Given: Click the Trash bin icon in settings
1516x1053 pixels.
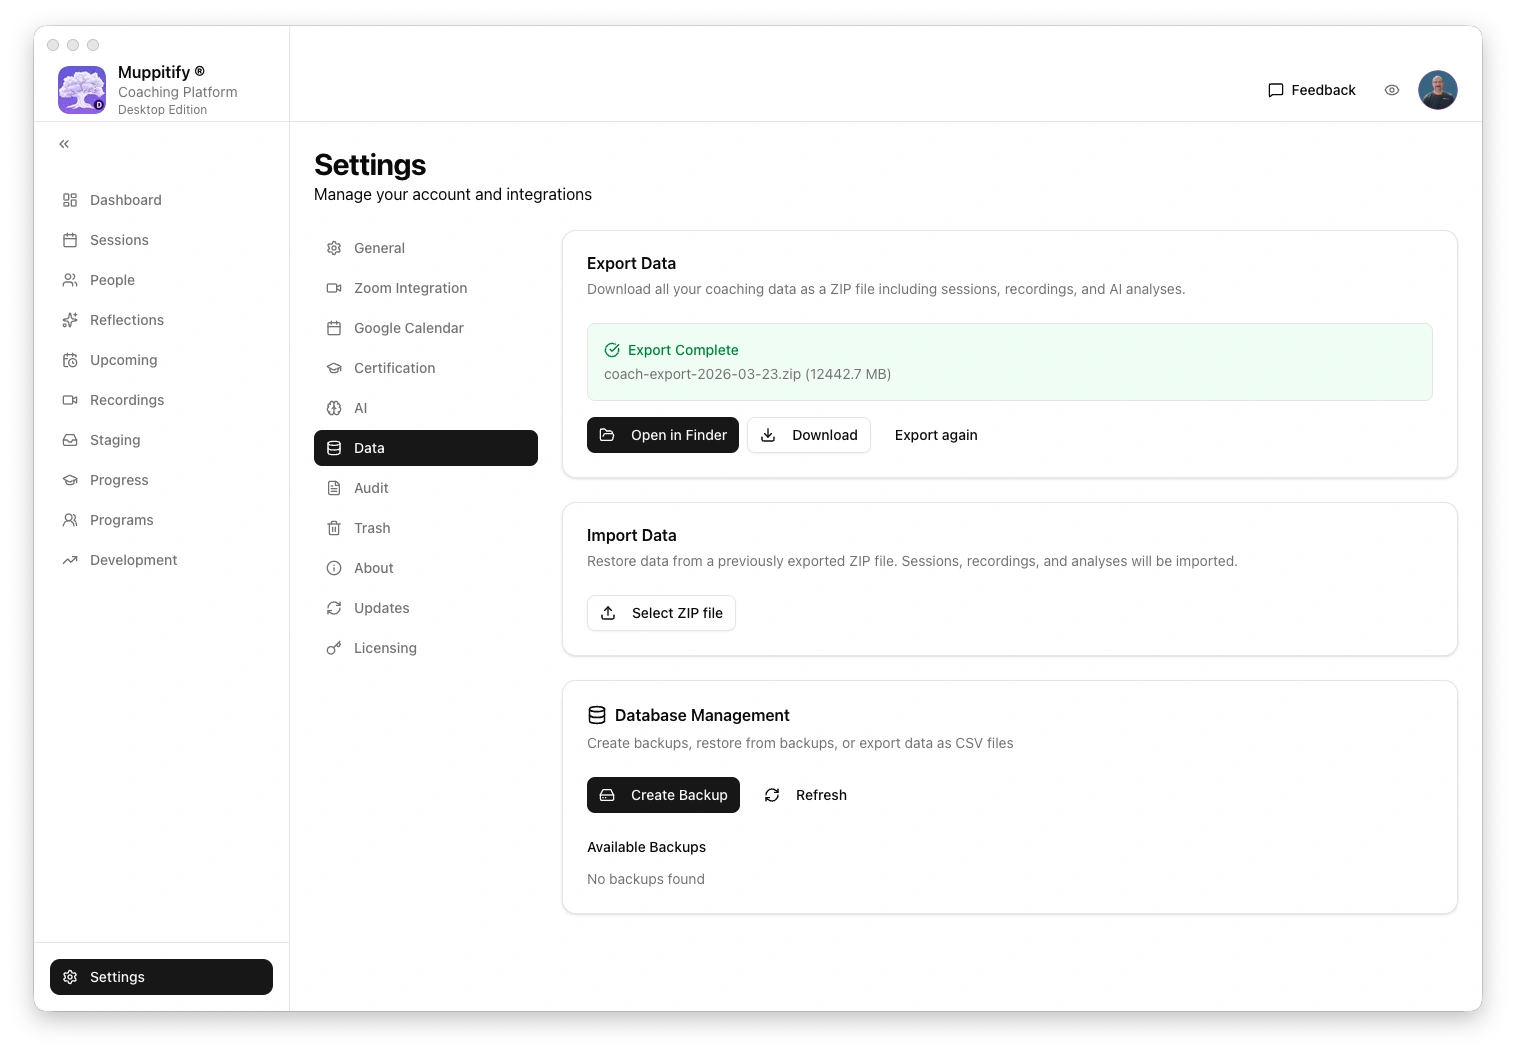Looking at the screenshot, I should point(334,528).
